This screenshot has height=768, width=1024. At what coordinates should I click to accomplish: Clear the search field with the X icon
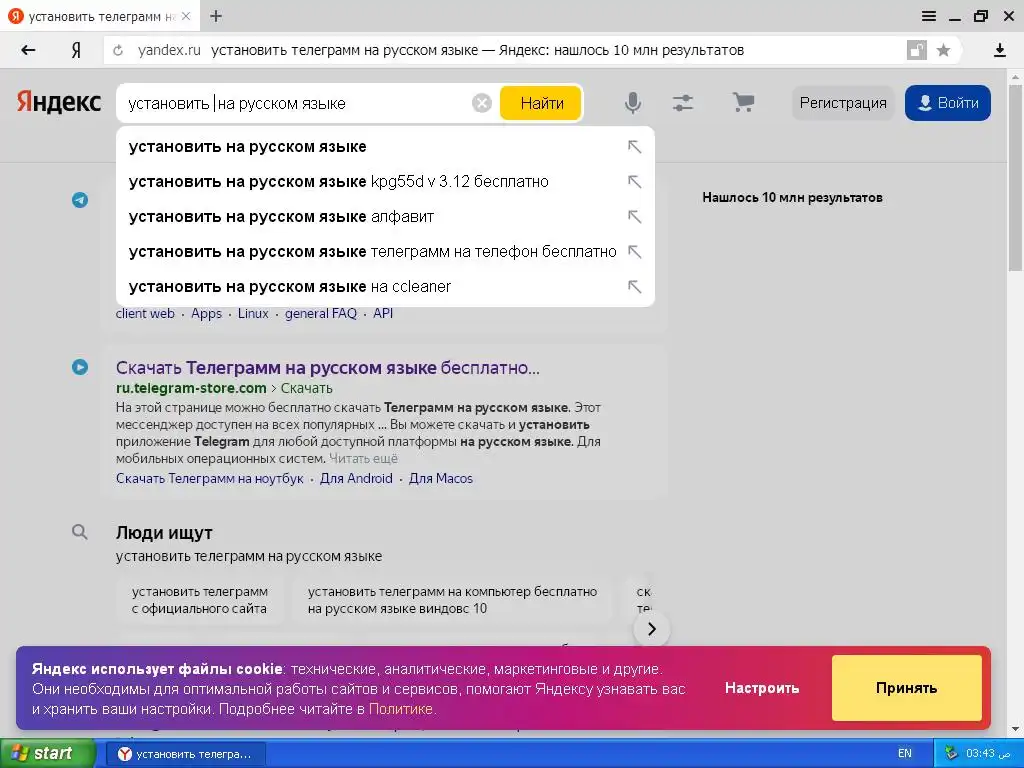coord(481,103)
